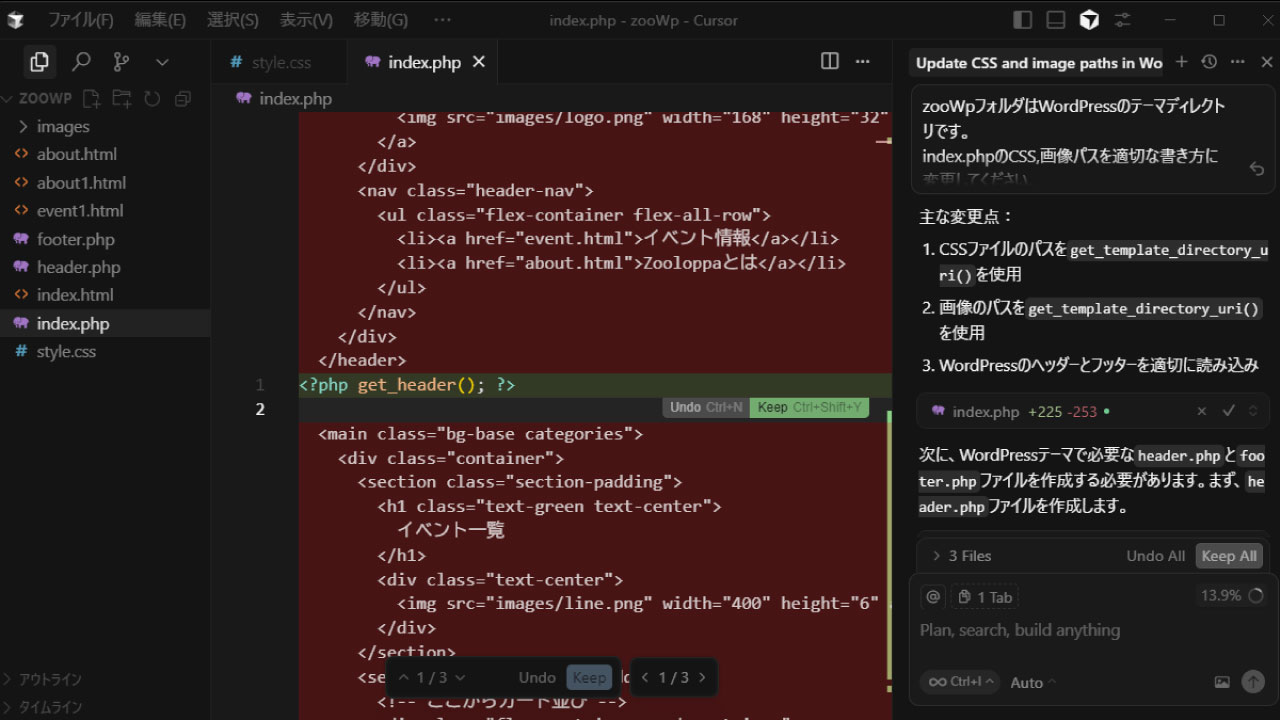Image resolution: width=1280 pixels, height=720 pixels.
Task: Click the 1 Tab context chip
Action: (x=985, y=597)
